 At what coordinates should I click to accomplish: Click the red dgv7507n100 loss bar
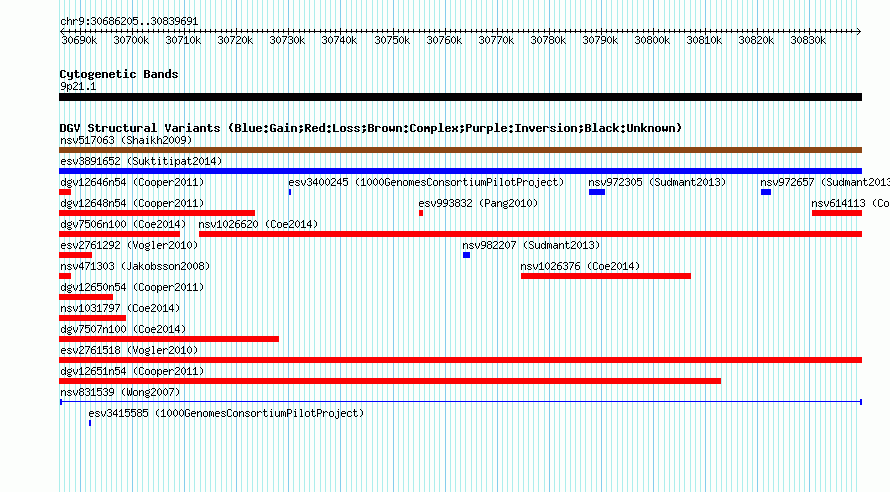coord(169,339)
